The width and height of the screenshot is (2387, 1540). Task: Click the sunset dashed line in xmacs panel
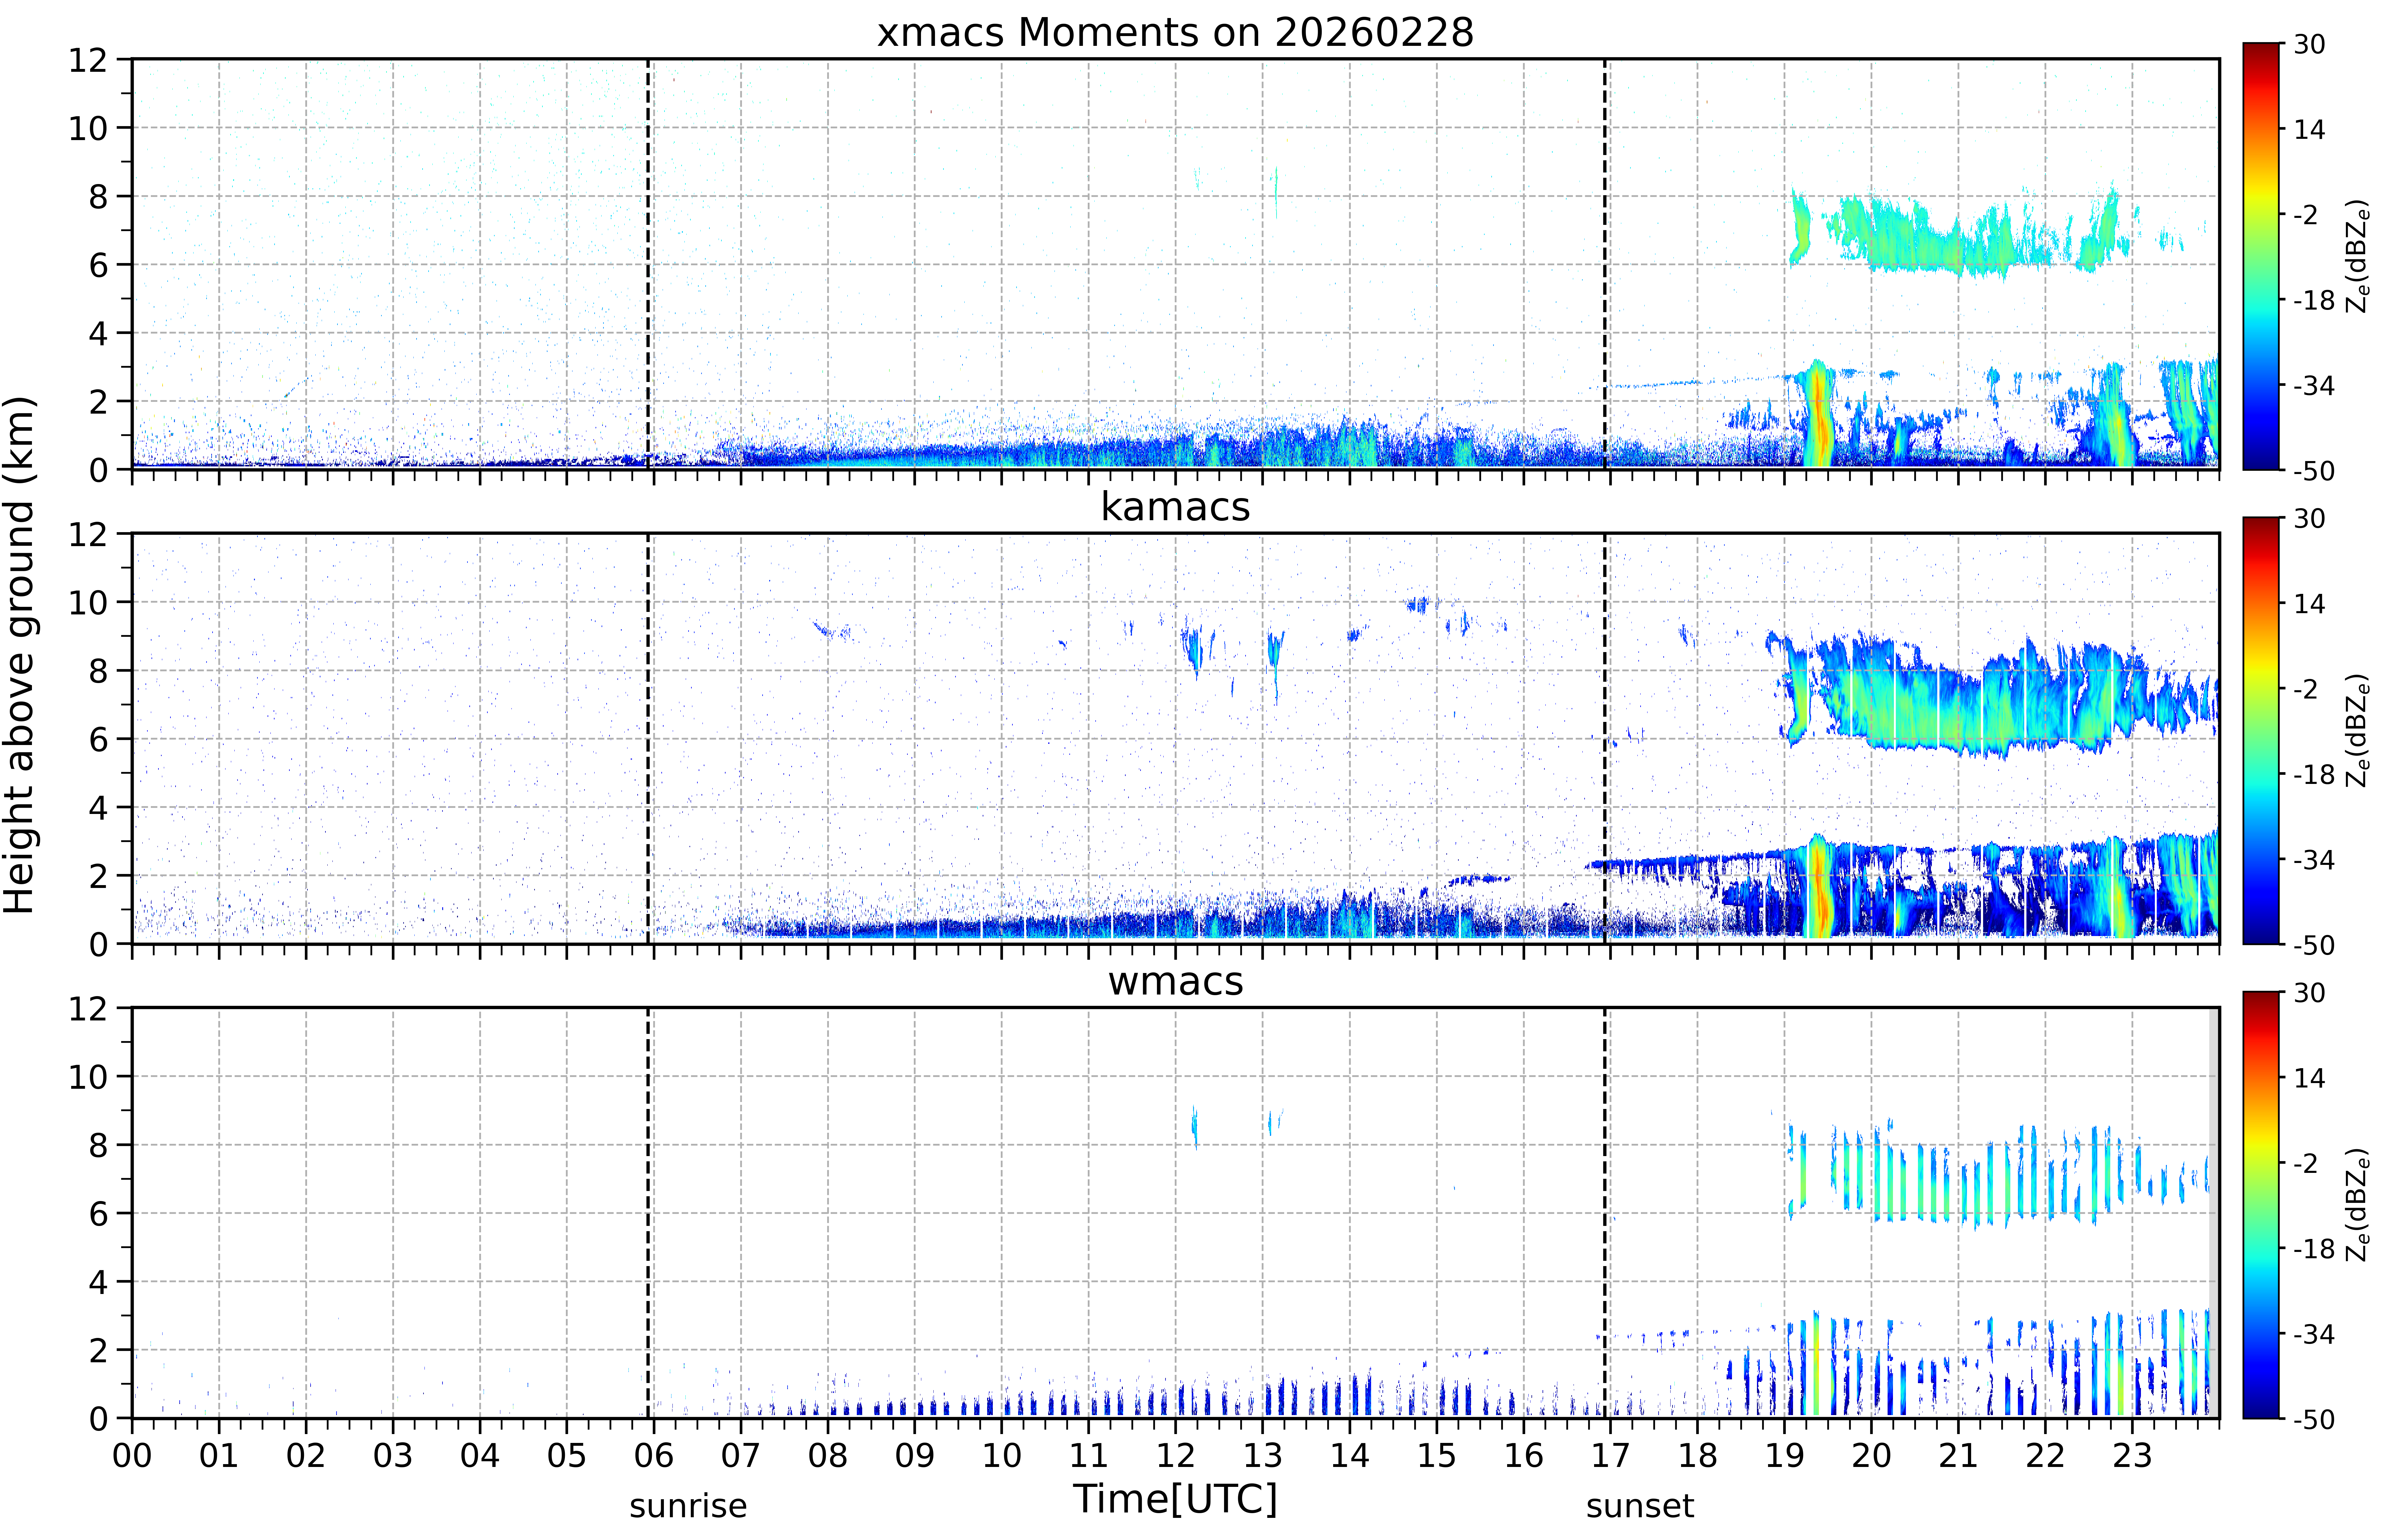click(1605, 264)
